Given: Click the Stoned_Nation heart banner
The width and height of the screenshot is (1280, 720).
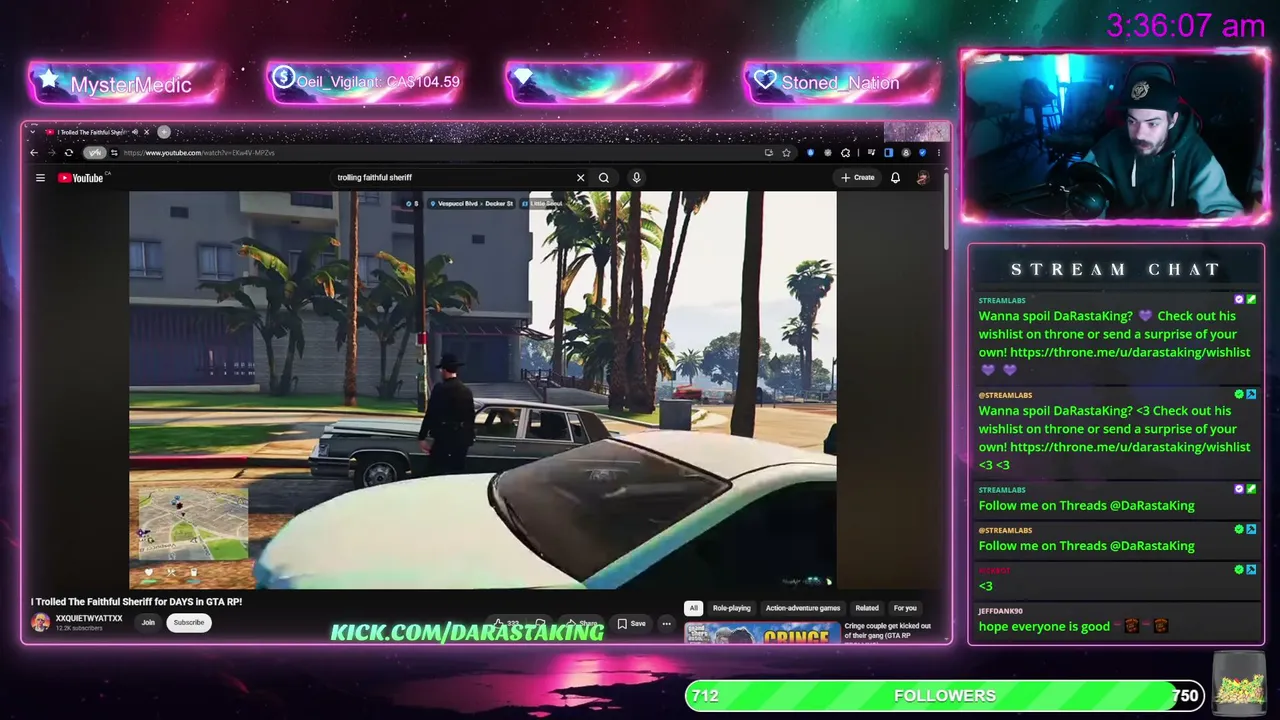Looking at the screenshot, I should (x=842, y=82).
